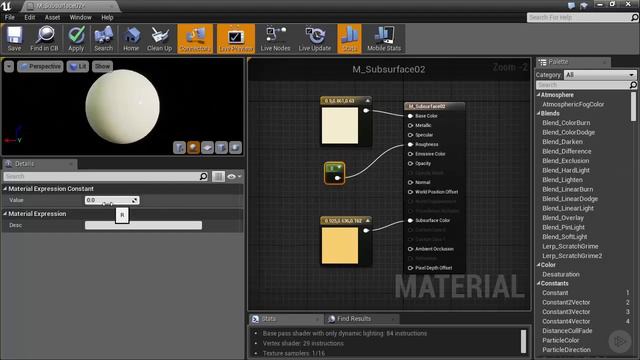The width and height of the screenshot is (640, 360).
Task: Open the Edit menu
Action: (29, 17)
